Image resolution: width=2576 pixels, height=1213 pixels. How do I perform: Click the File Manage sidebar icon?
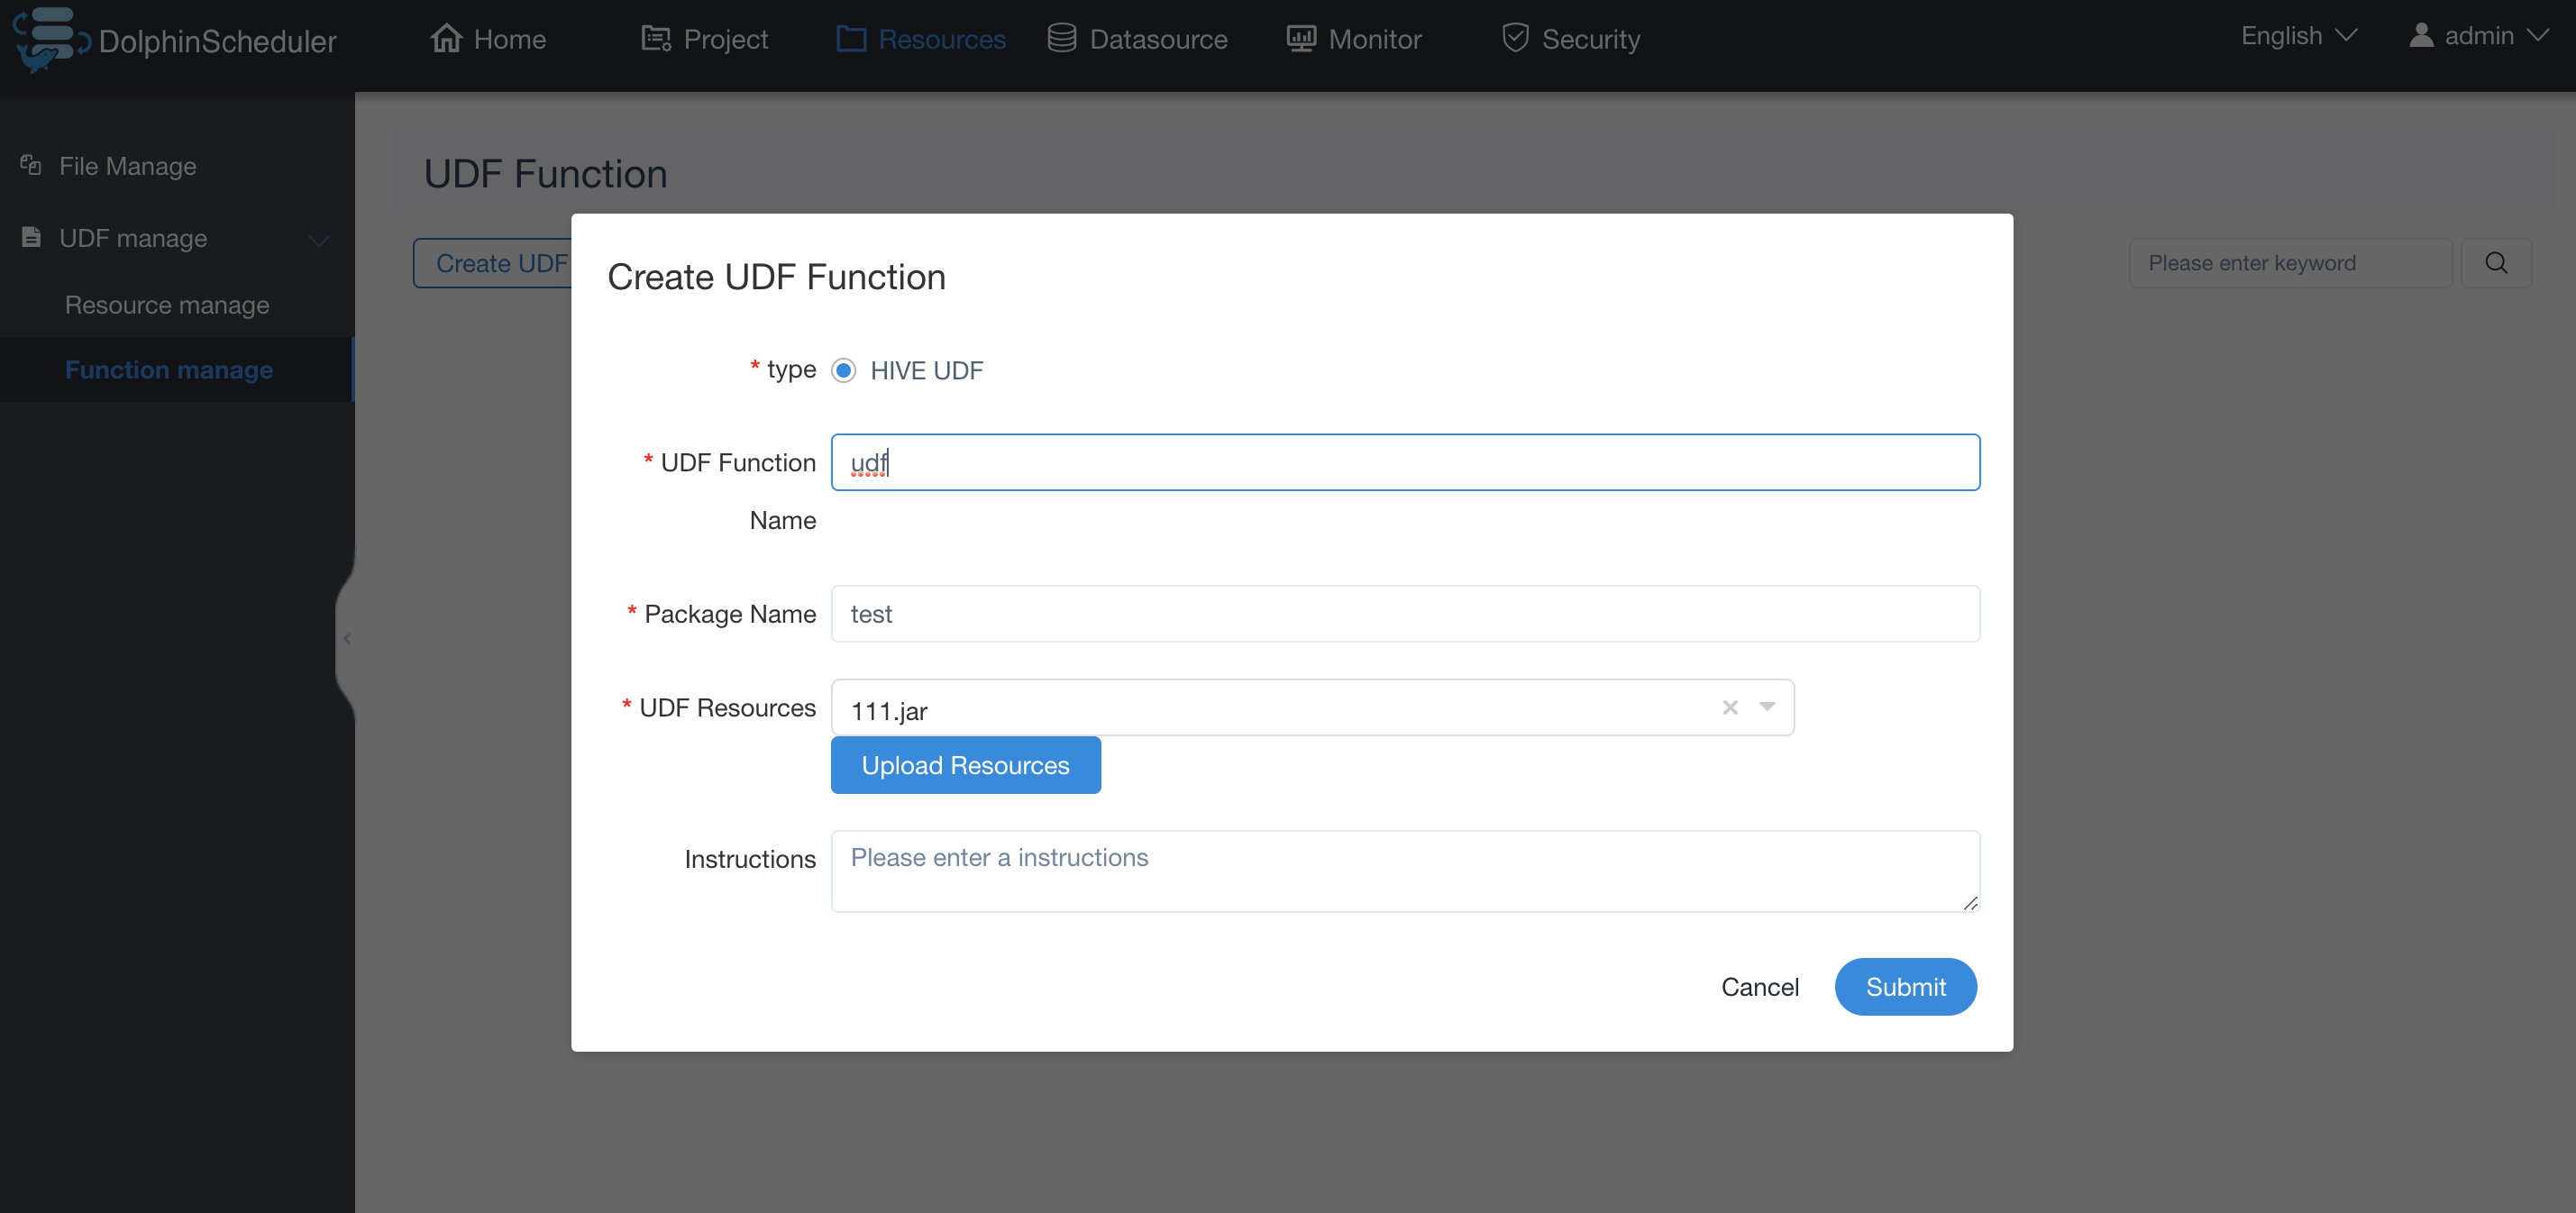(x=31, y=165)
